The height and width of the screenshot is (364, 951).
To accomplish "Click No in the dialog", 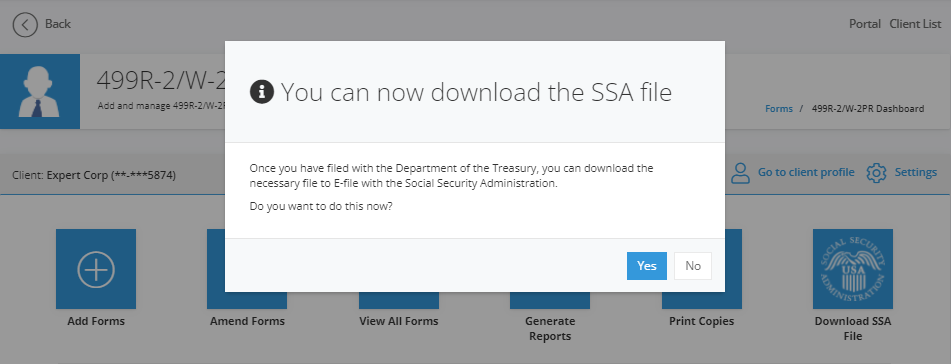I will pos(693,266).
